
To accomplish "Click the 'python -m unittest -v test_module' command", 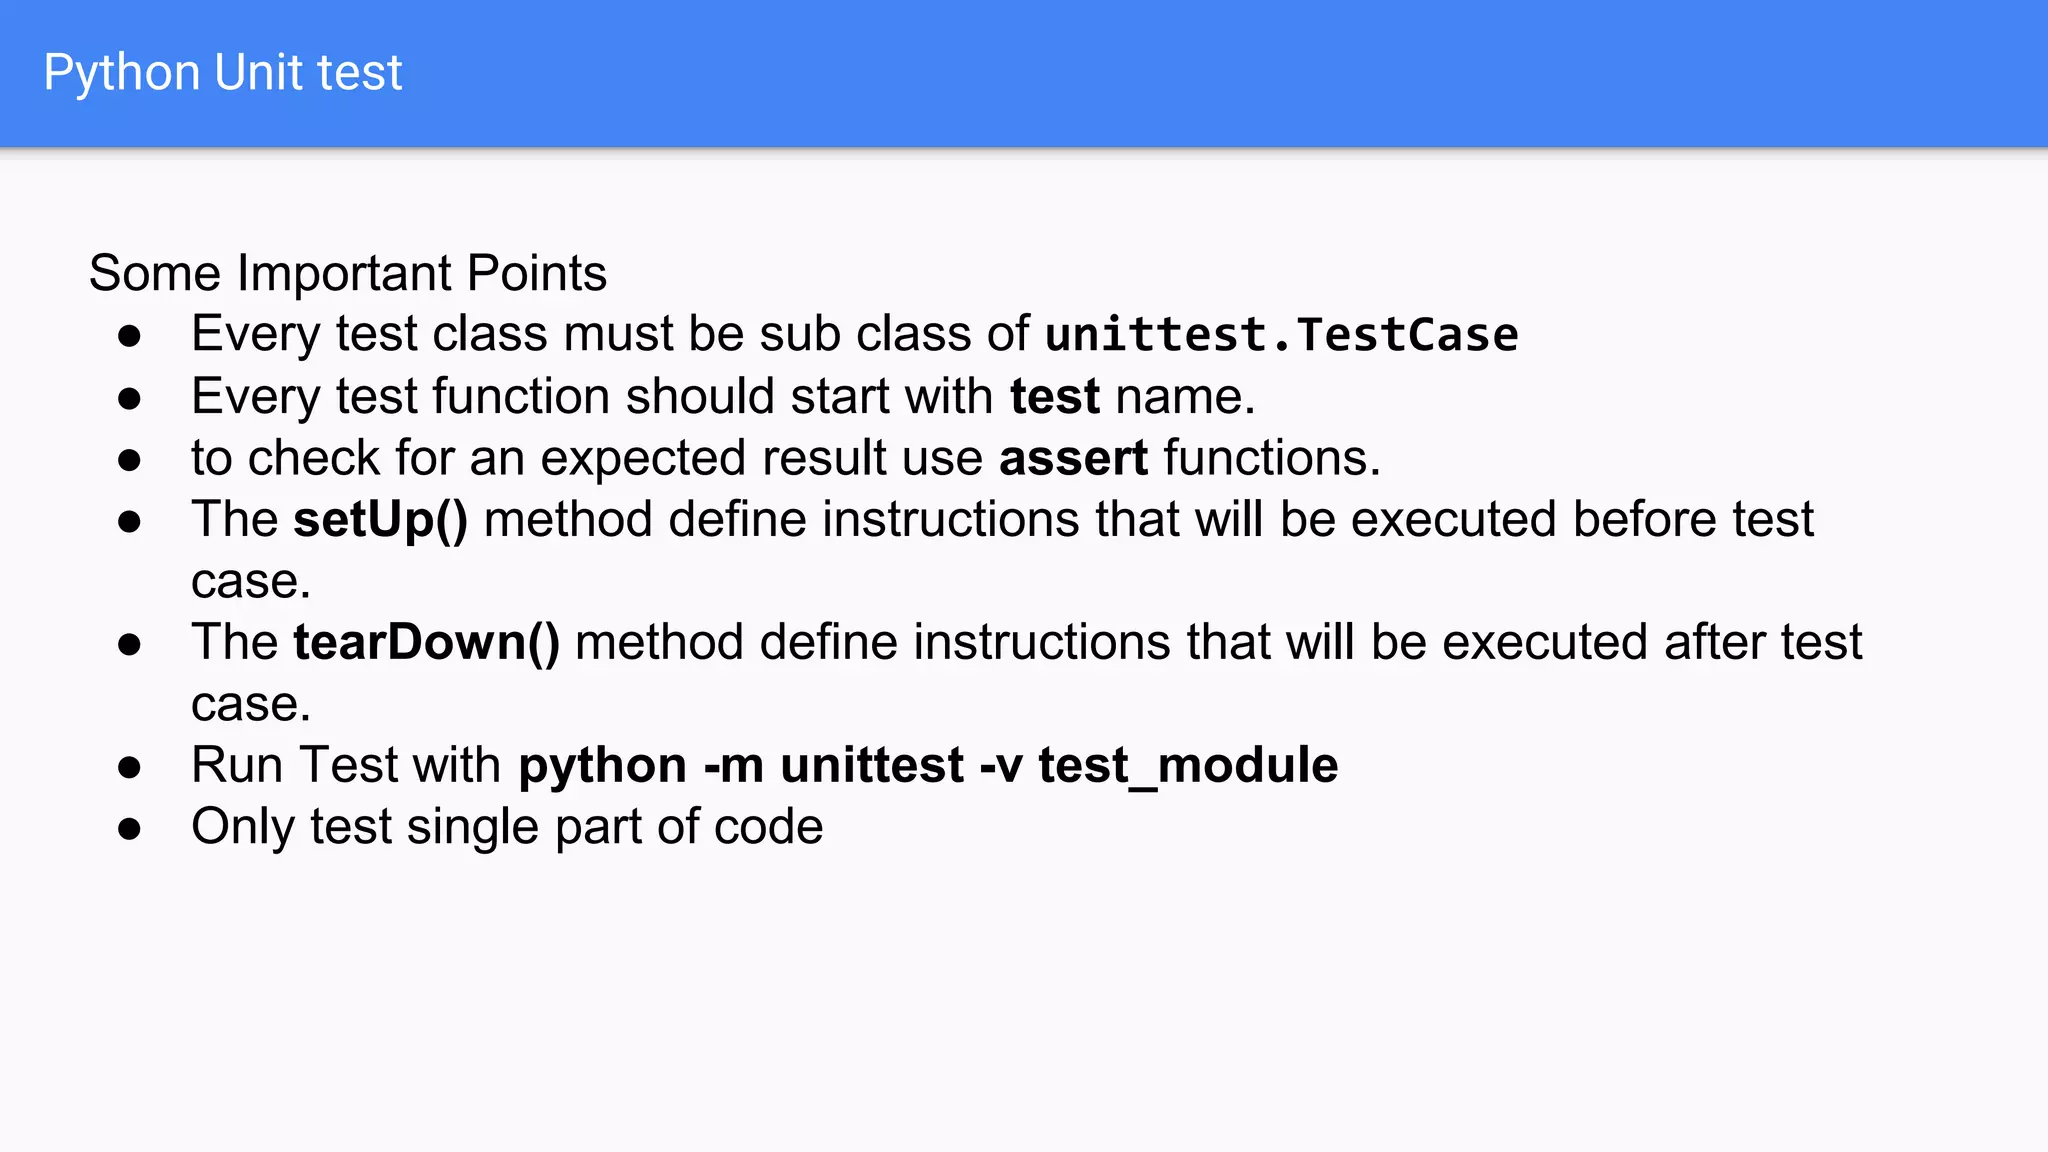I will pos(928,766).
